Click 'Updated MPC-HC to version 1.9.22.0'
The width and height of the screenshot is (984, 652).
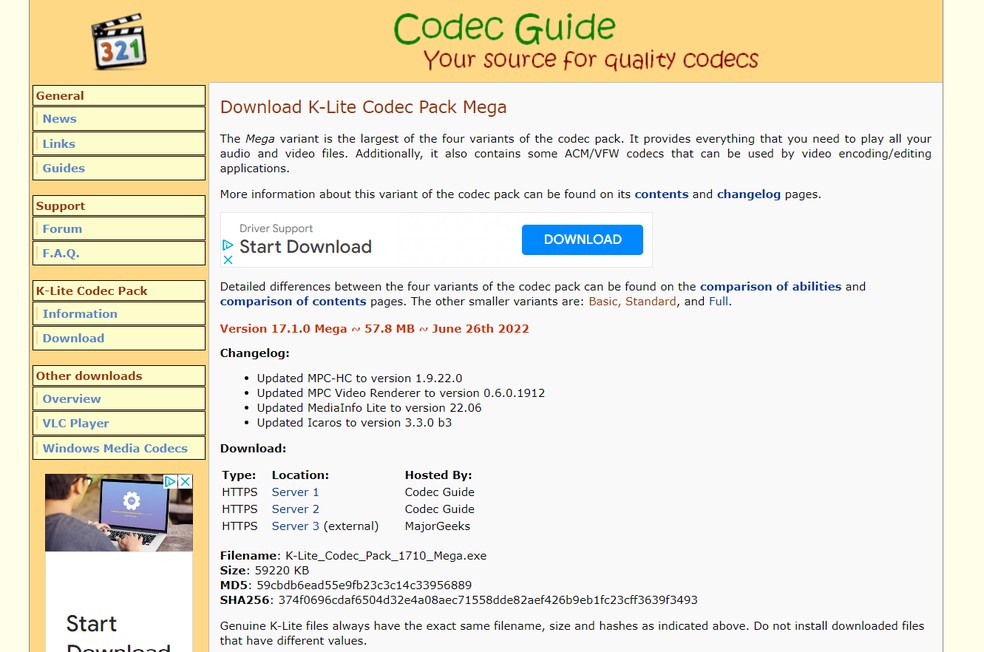(x=360, y=378)
